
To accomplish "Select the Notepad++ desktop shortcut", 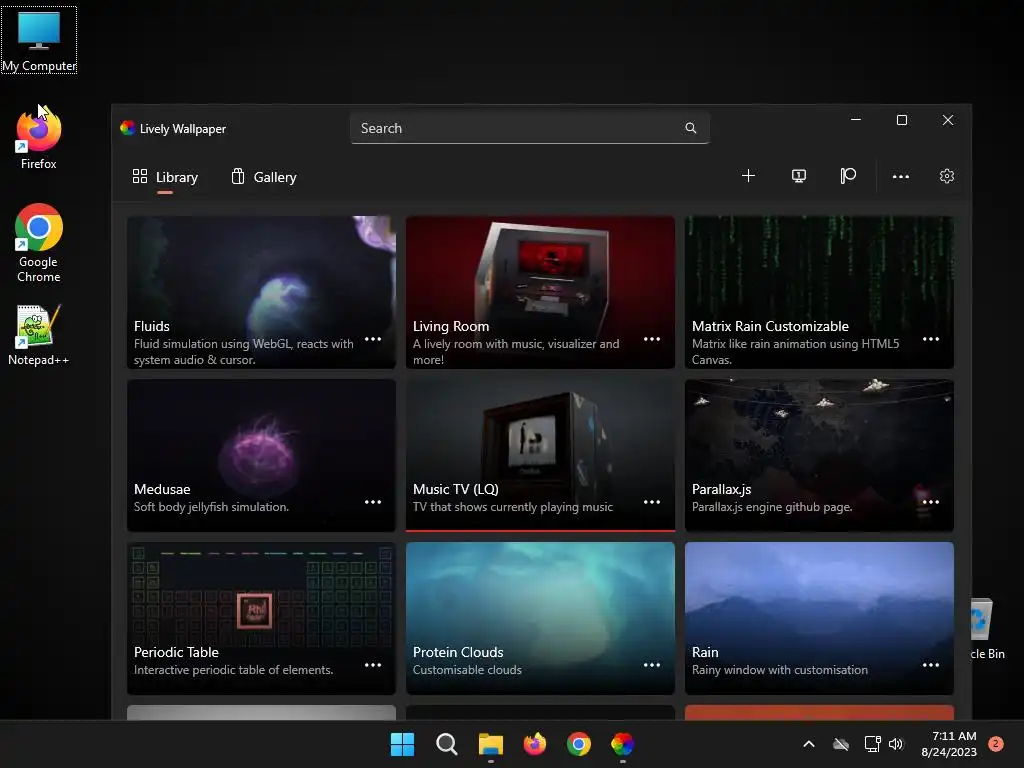I will [39, 334].
